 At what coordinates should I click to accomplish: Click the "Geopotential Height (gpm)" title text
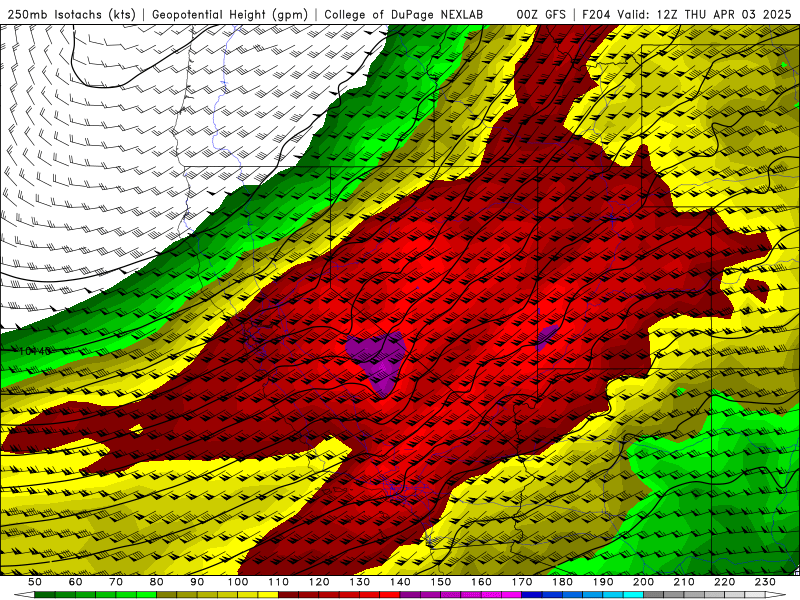(230, 14)
